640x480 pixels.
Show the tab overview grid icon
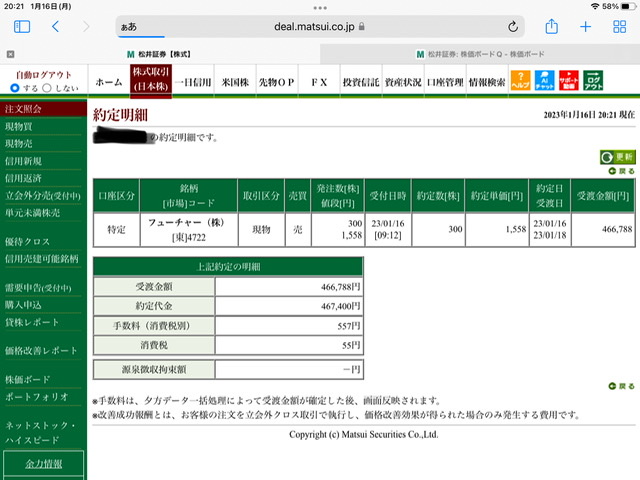point(619,27)
